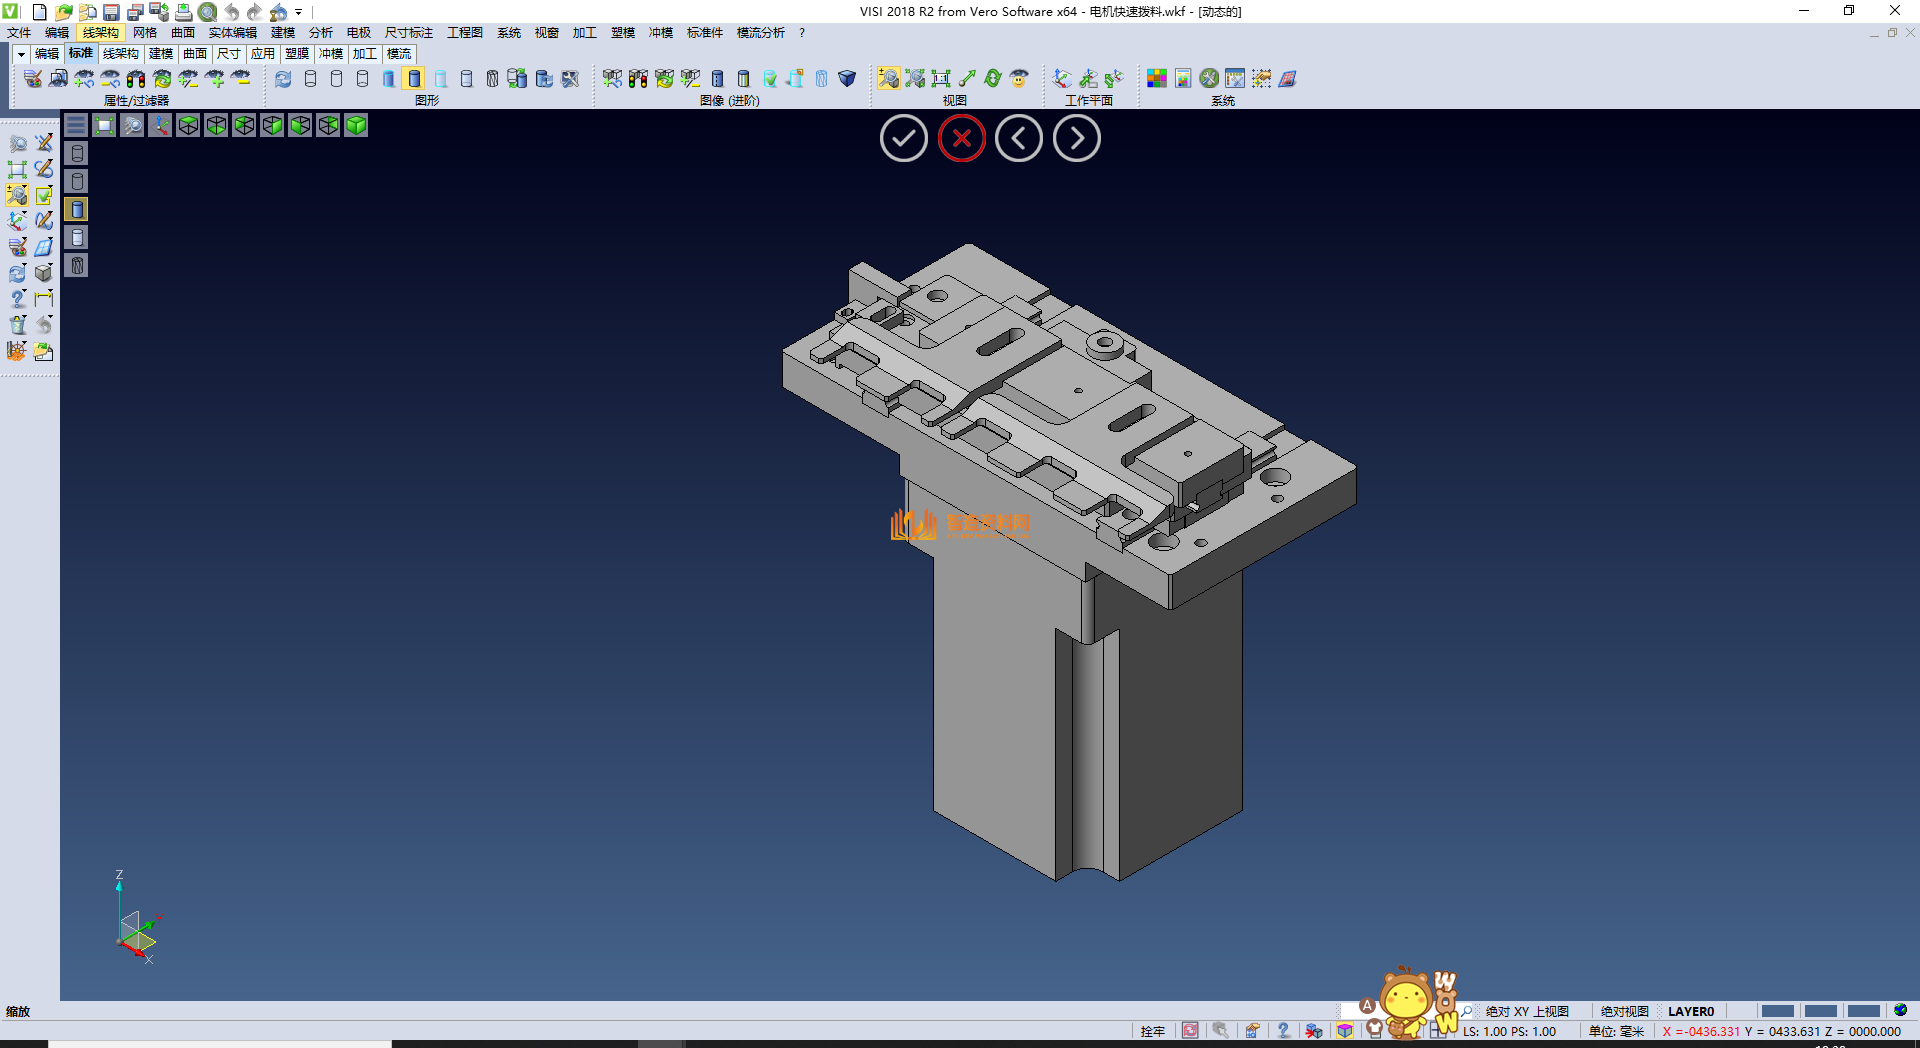This screenshot has width=1920, height=1048.
Task: Open quick access toolbar customize arrow
Action: pyautogui.click(x=299, y=13)
